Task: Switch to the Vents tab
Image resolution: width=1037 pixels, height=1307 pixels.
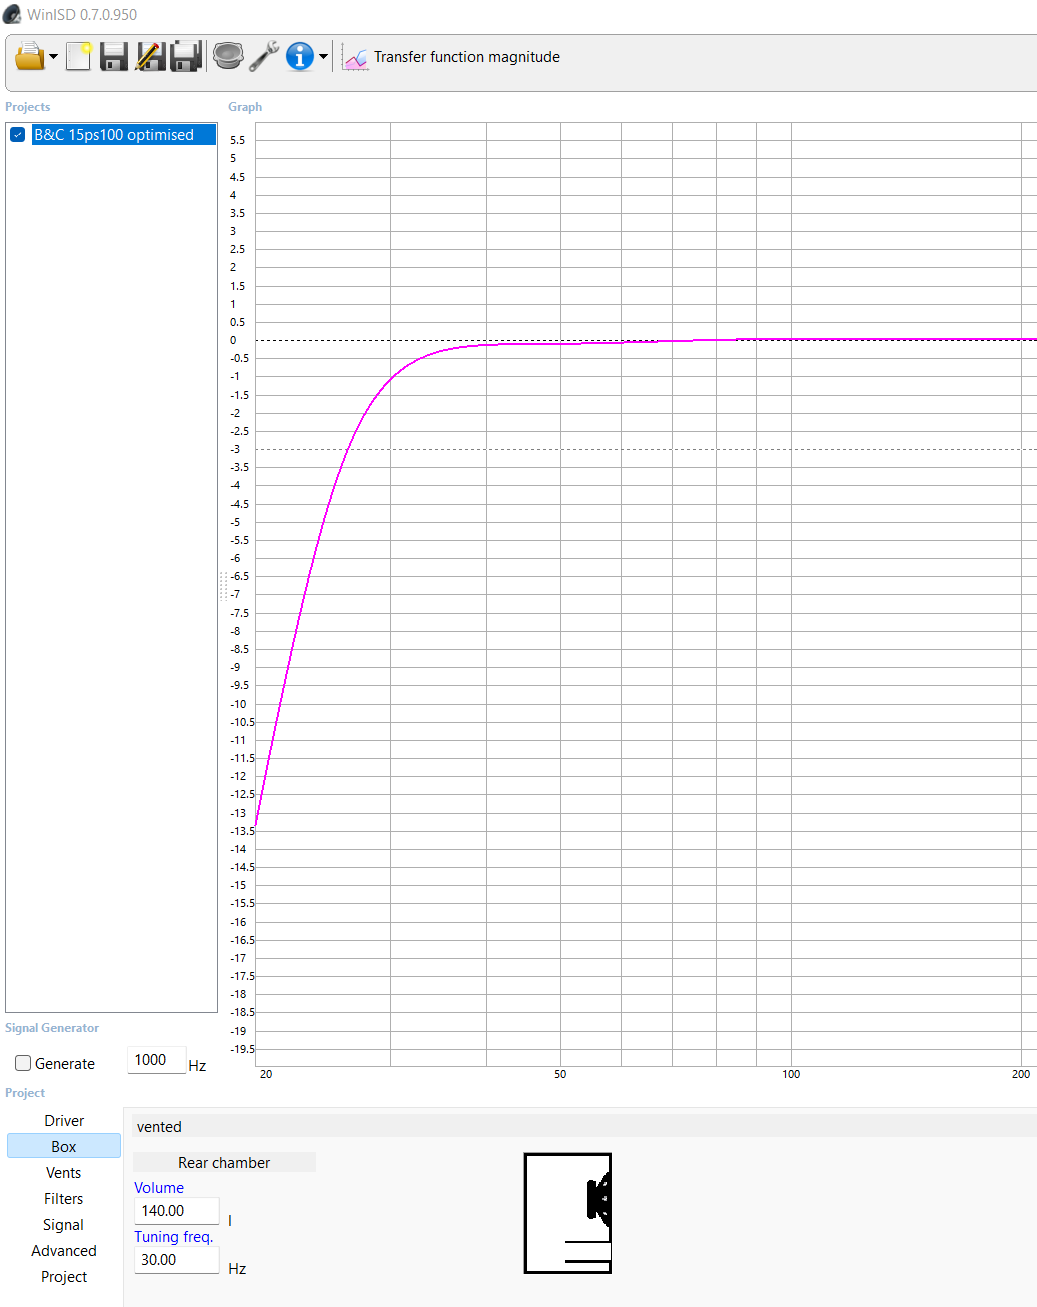Action: 64,1173
